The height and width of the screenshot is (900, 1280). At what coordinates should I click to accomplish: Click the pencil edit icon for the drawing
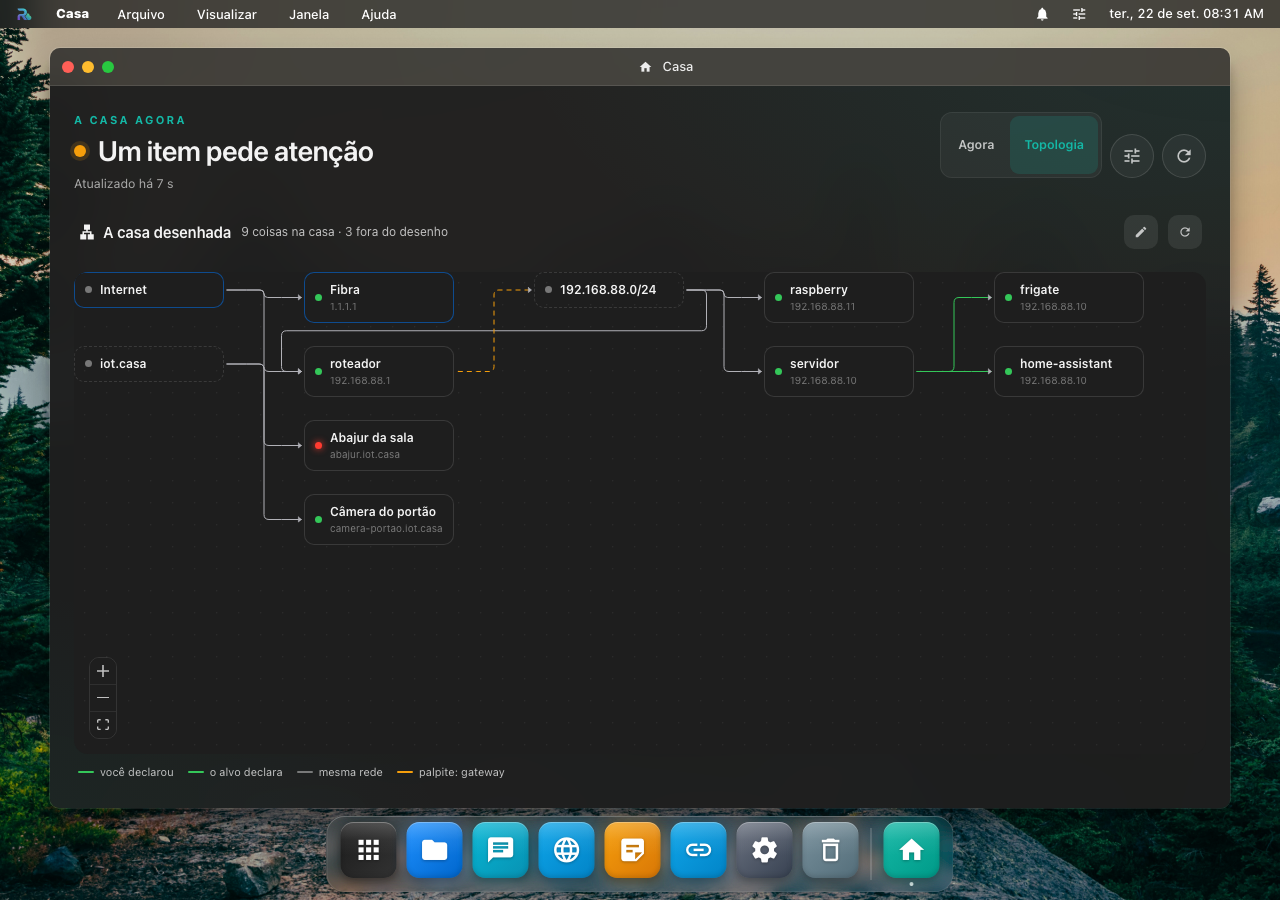pyautogui.click(x=1141, y=232)
